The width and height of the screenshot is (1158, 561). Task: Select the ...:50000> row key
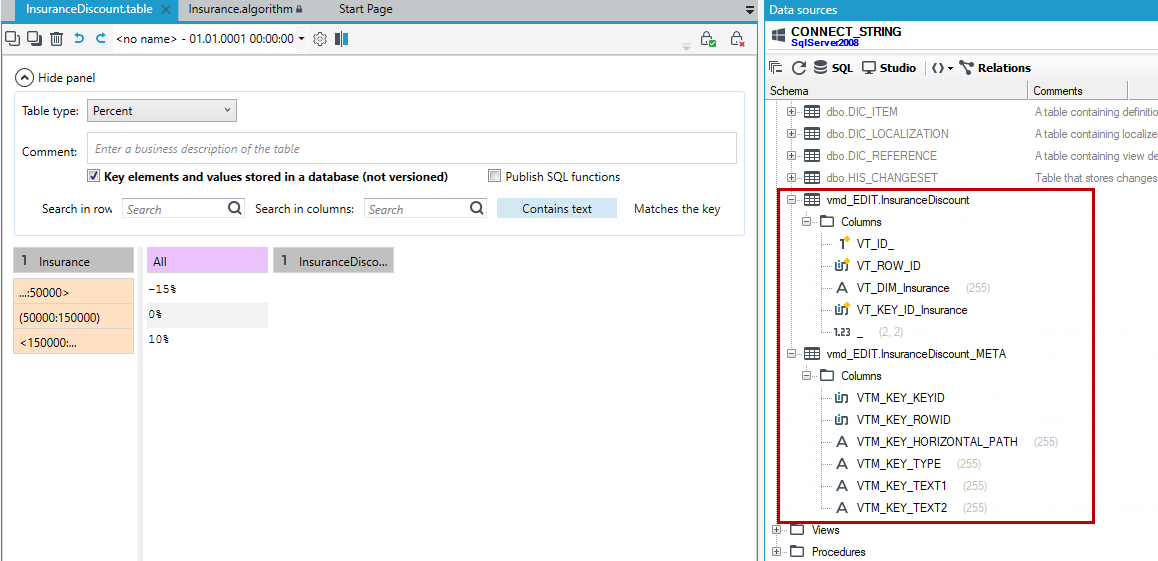coord(73,292)
